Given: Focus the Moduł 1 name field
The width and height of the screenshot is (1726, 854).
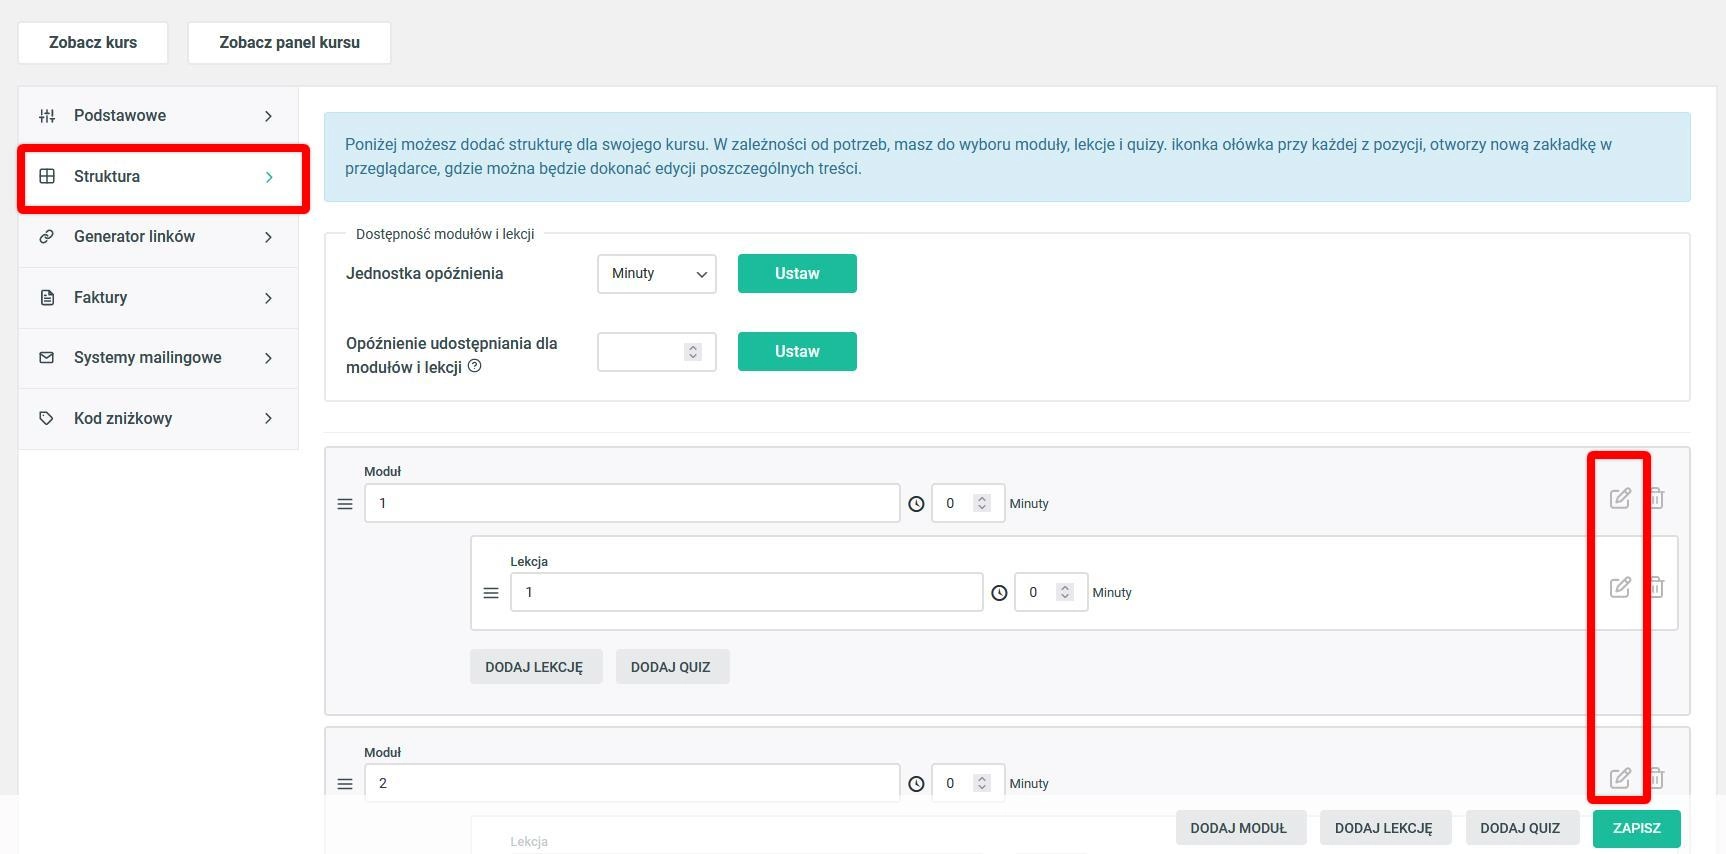Looking at the screenshot, I should [x=632, y=503].
